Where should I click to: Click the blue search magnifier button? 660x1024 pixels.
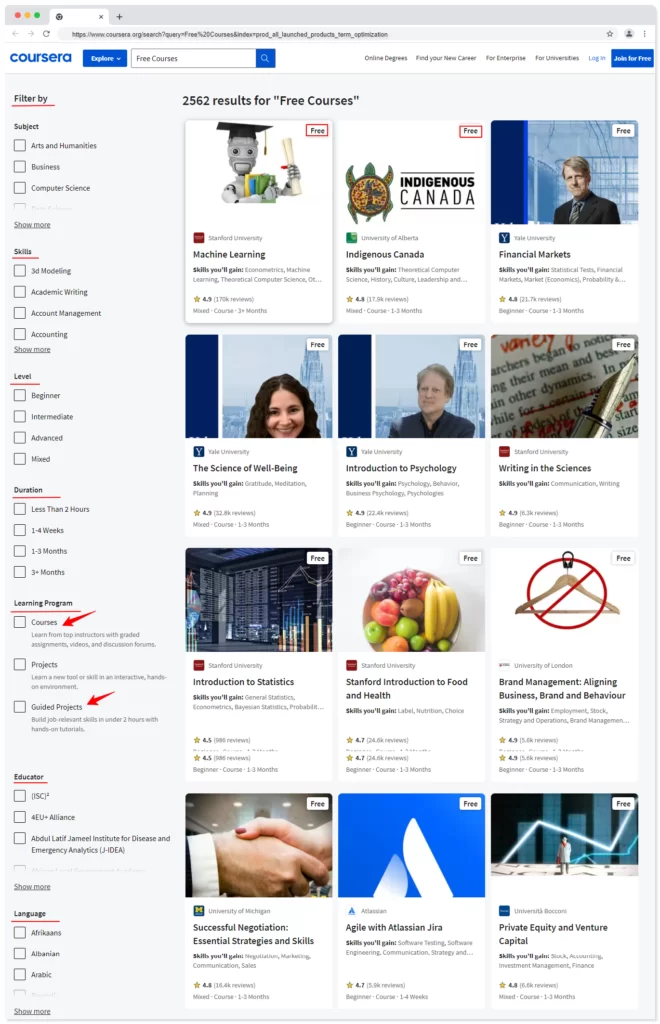[265, 58]
